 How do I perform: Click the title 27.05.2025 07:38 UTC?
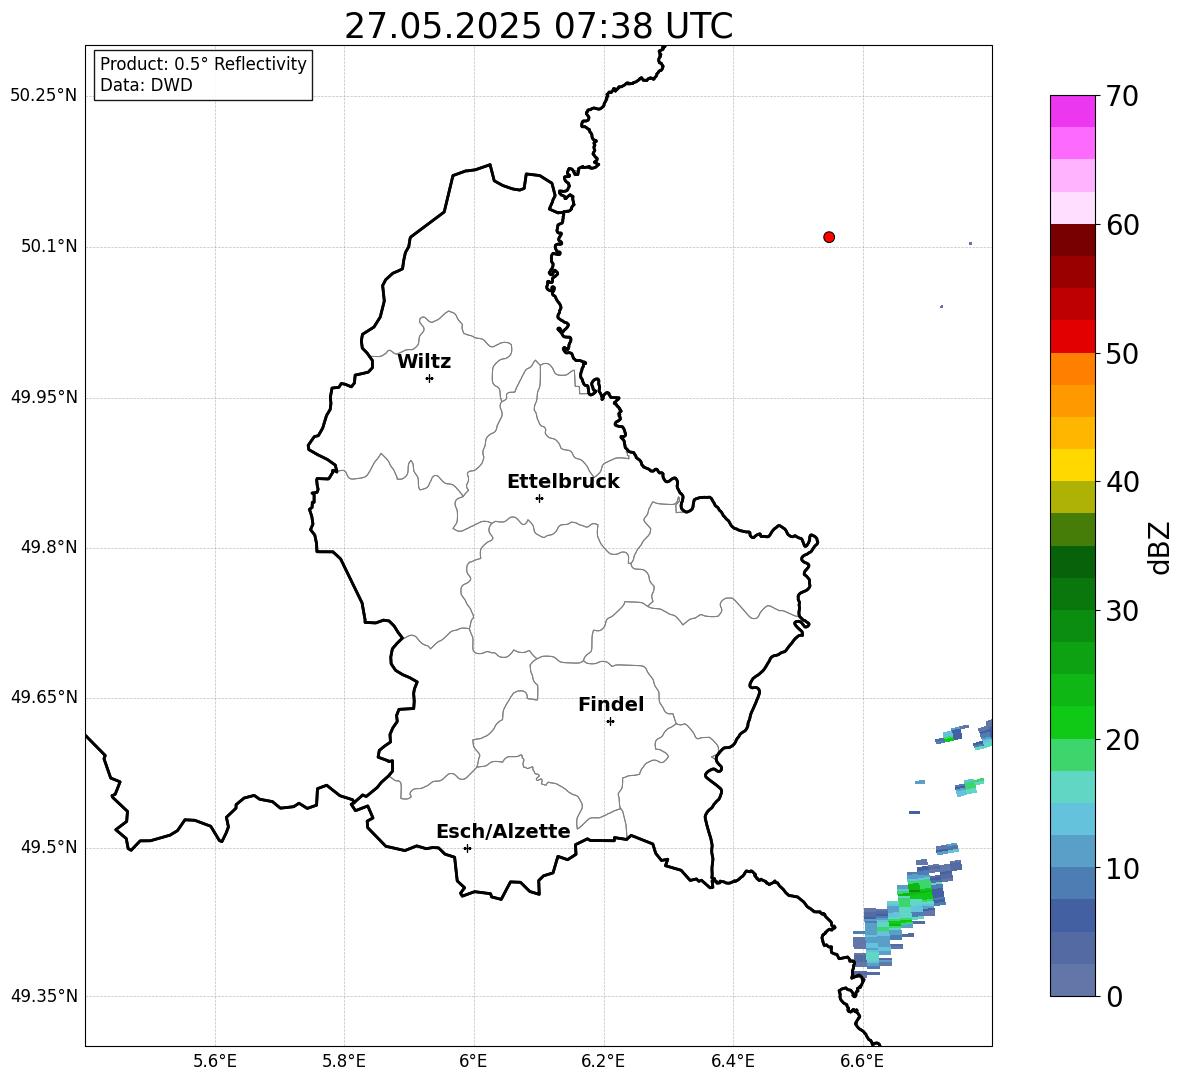click(538, 26)
